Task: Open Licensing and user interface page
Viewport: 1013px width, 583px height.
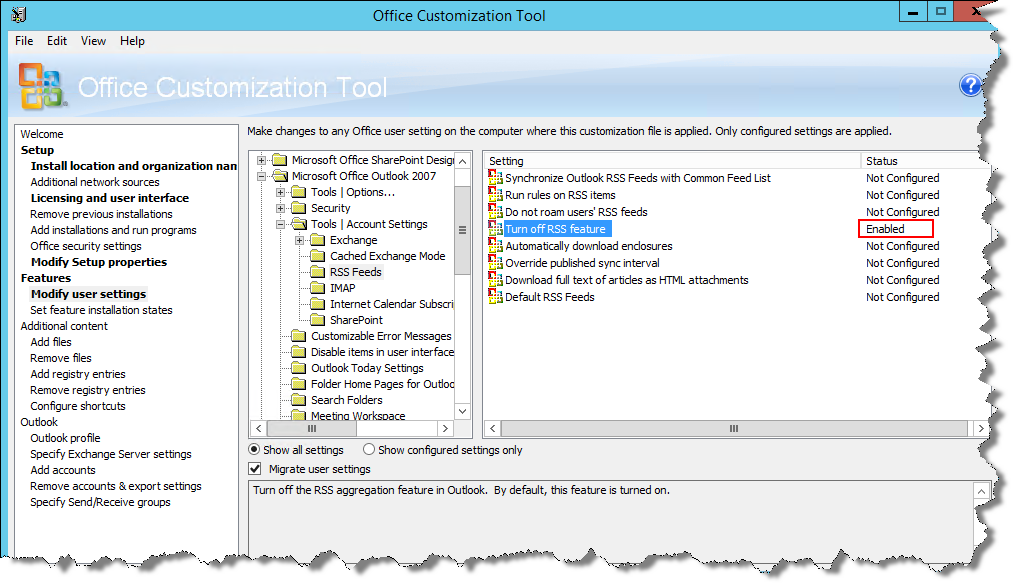Action: tap(110, 198)
